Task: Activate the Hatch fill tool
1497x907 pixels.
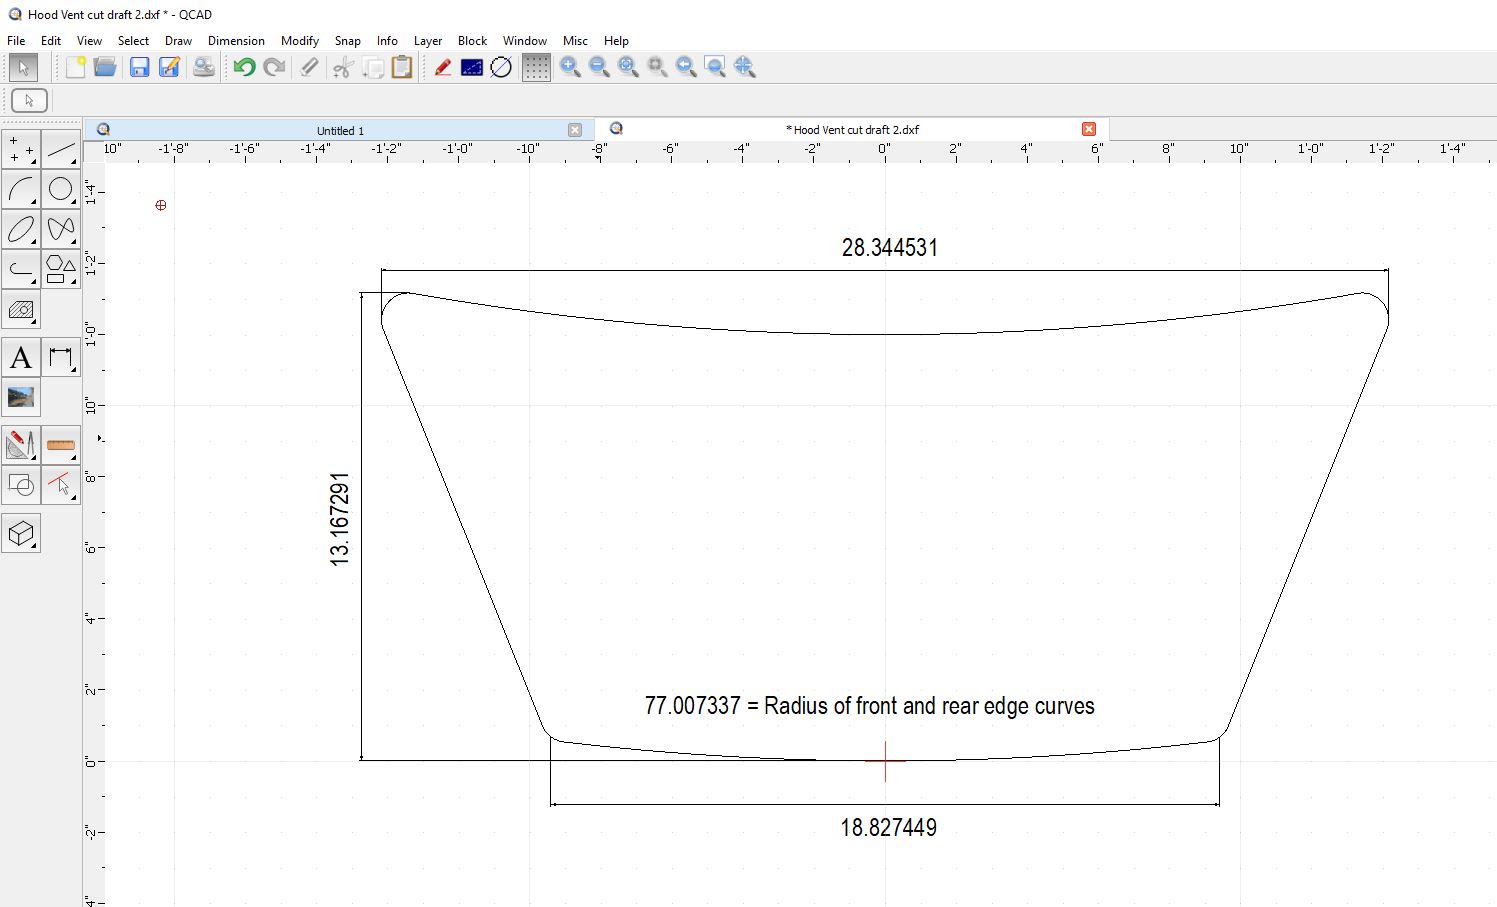Action: pyautogui.click(x=21, y=310)
